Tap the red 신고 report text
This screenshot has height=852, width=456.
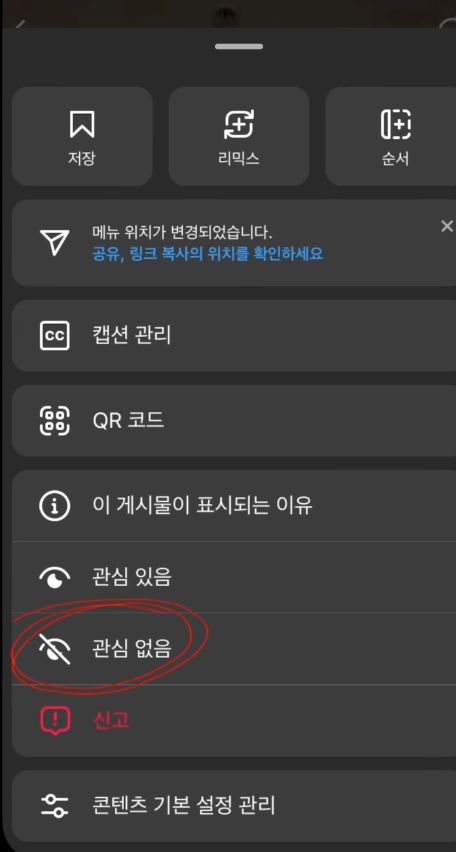pos(111,721)
